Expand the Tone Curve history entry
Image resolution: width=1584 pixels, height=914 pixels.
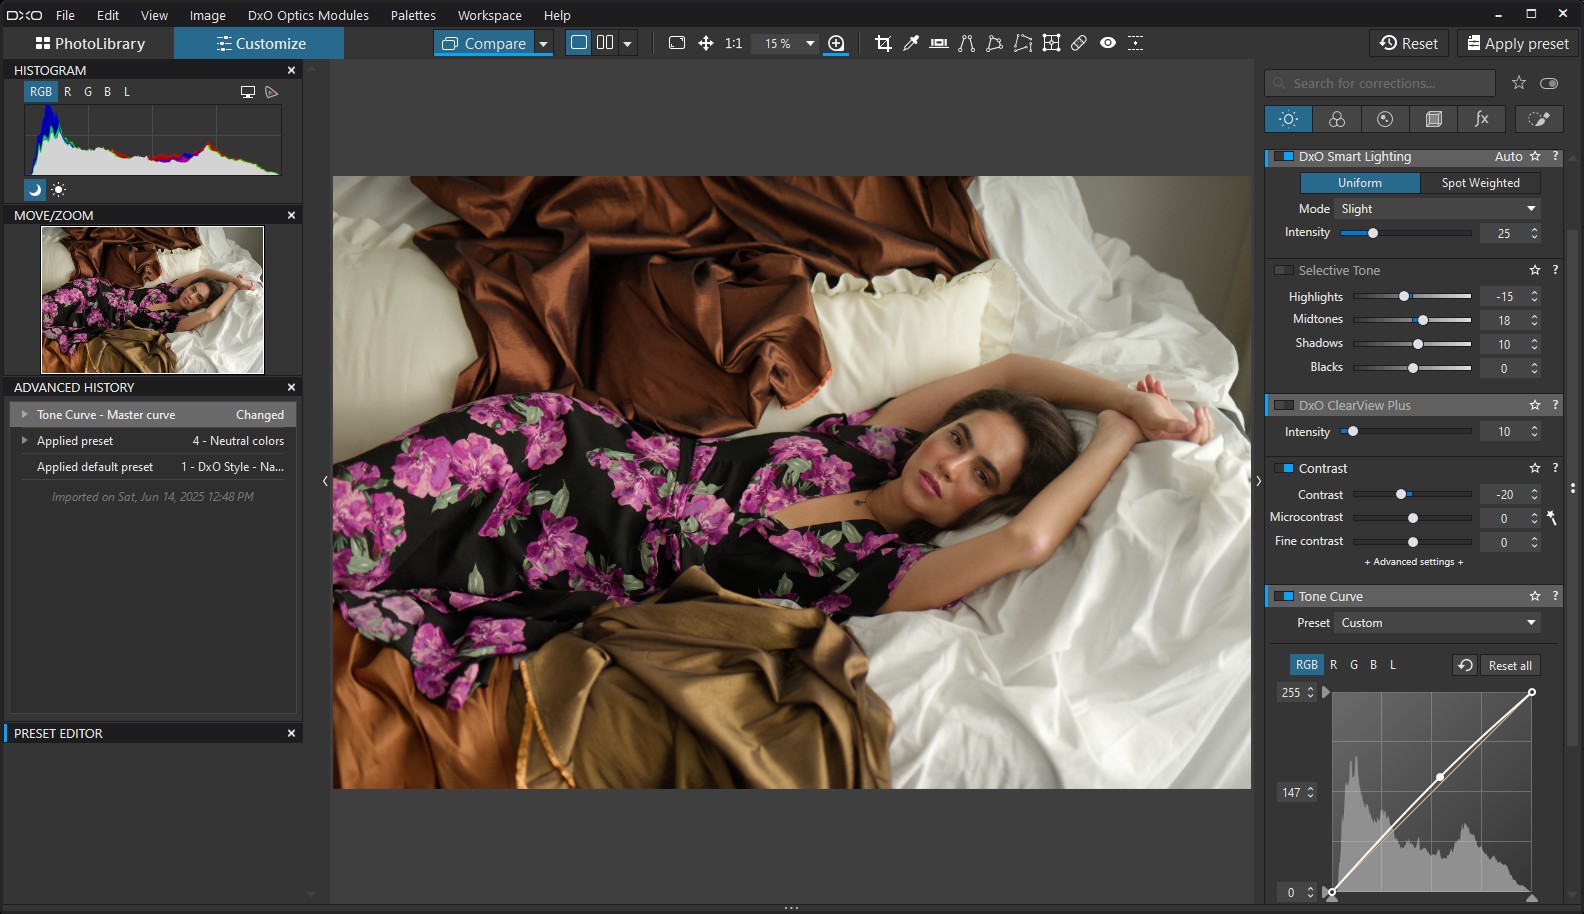pos(25,414)
